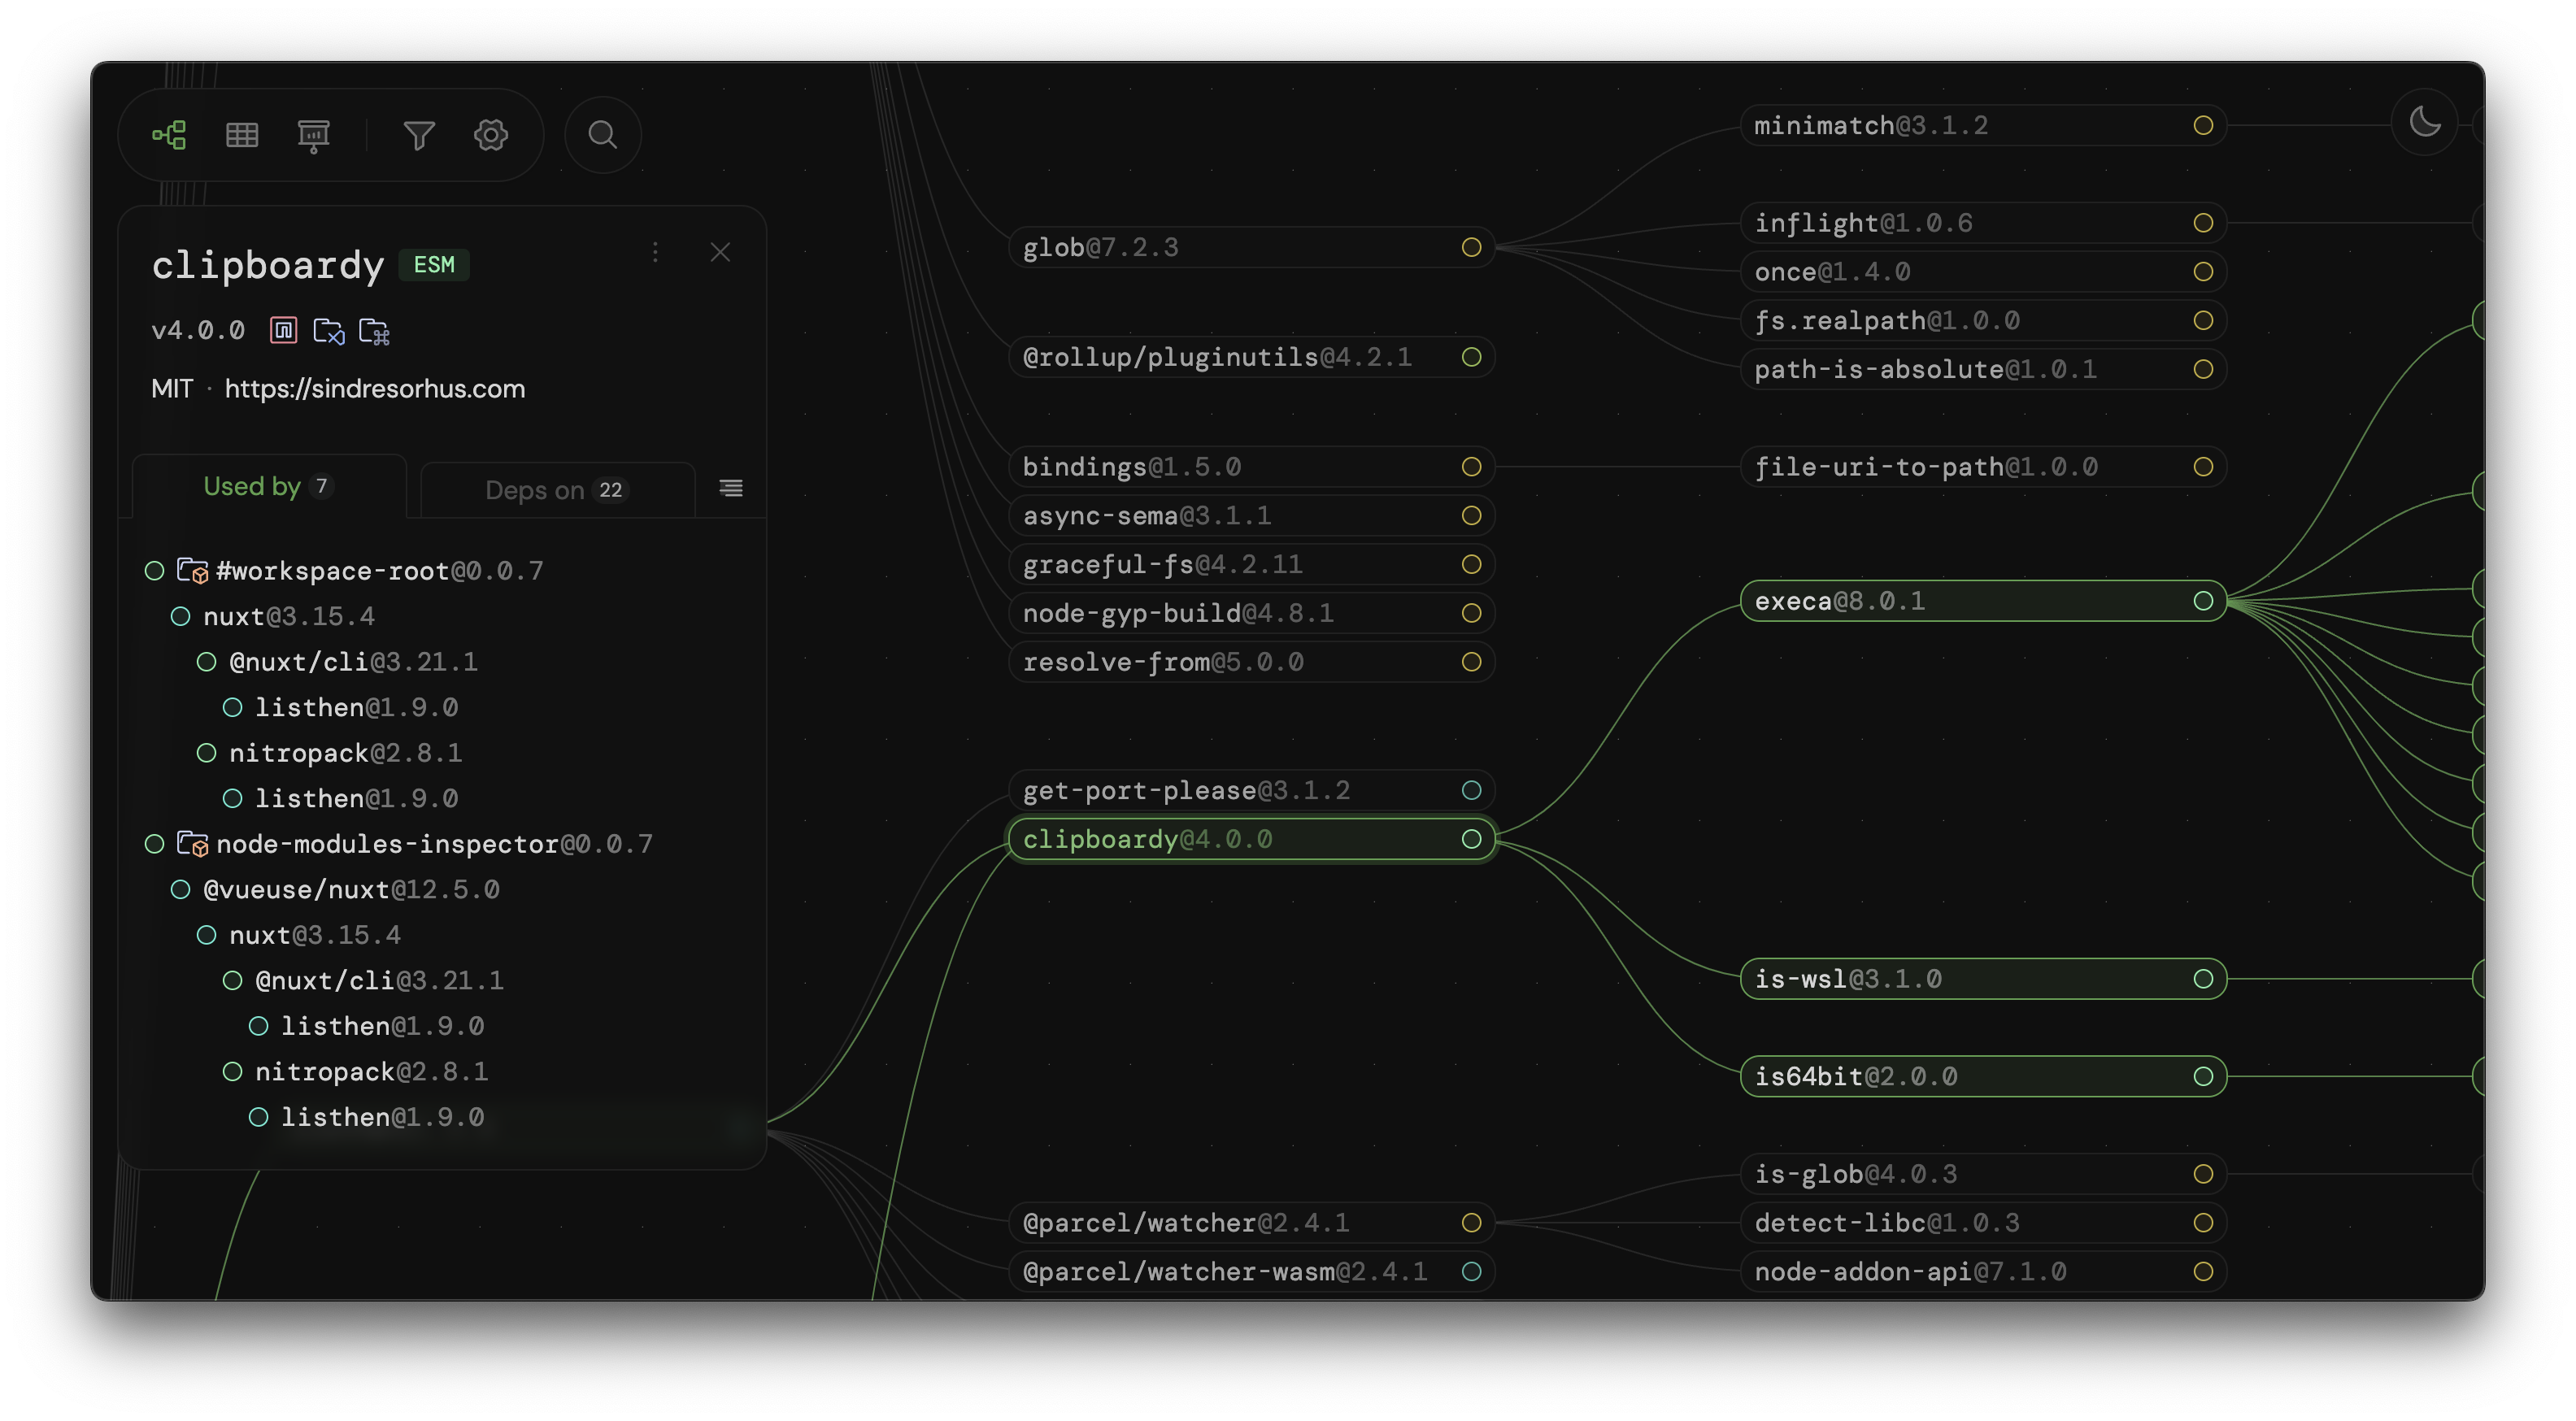Viewport: 2576px width, 1421px height.
Task: Open the report presentation view icon
Action: pyautogui.click(x=314, y=135)
